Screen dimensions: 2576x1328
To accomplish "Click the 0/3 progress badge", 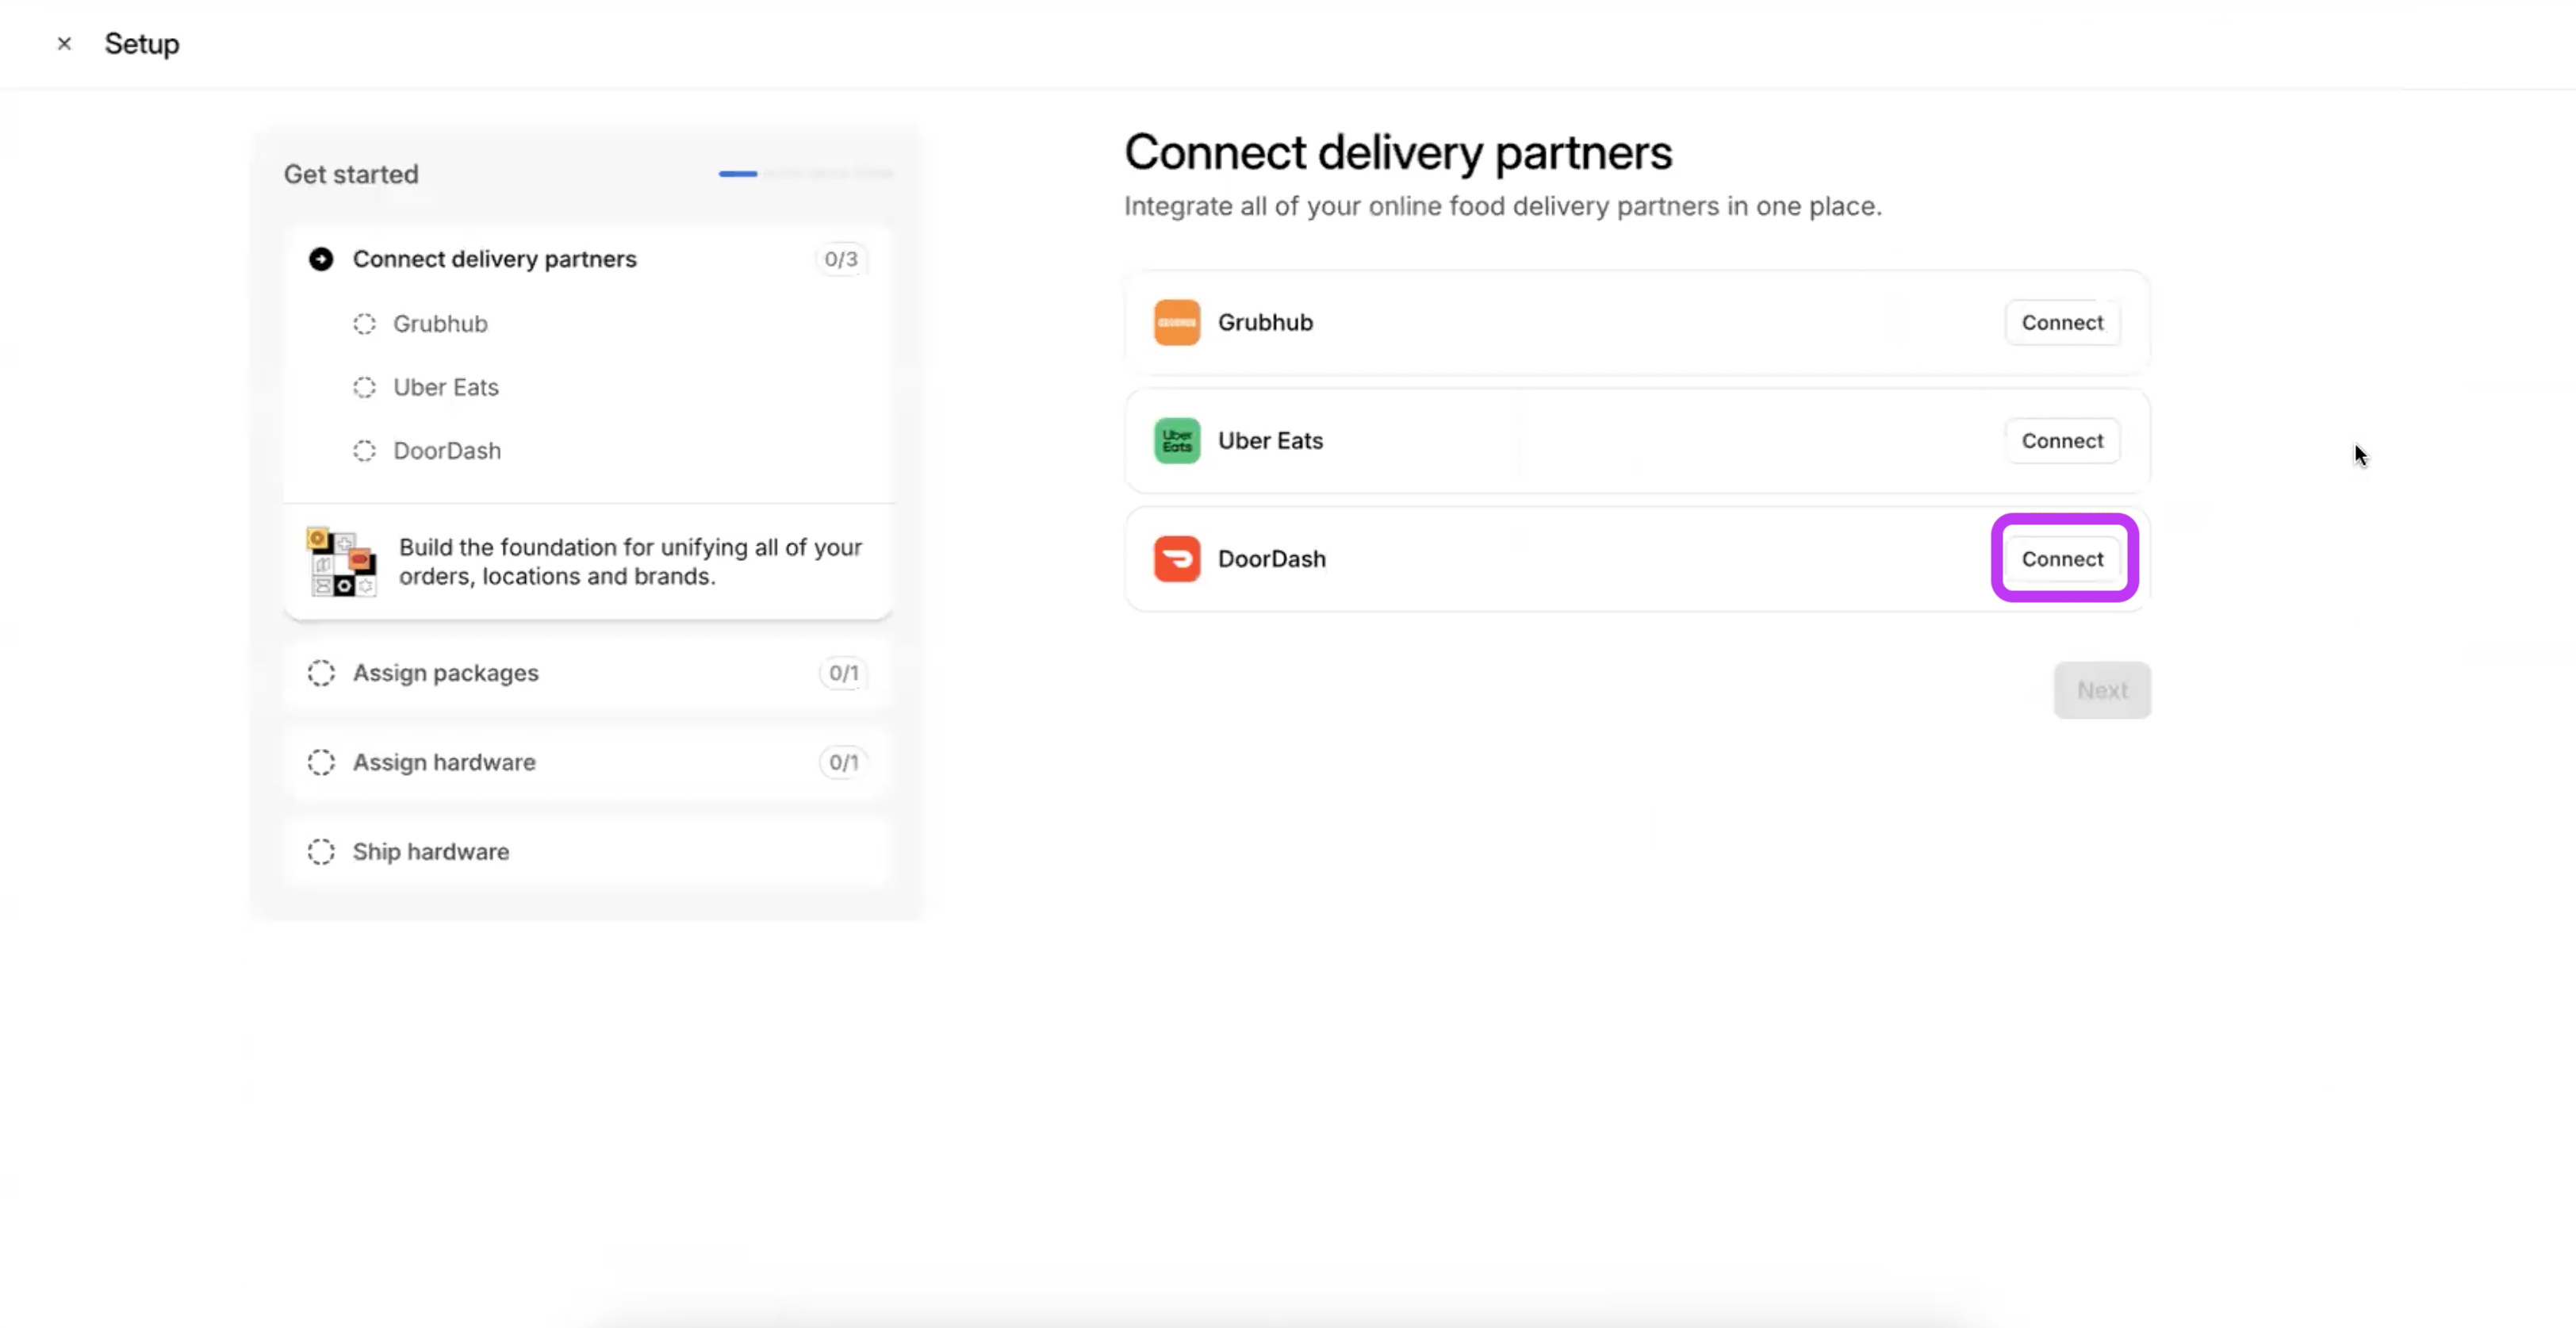I will point(841,259).
